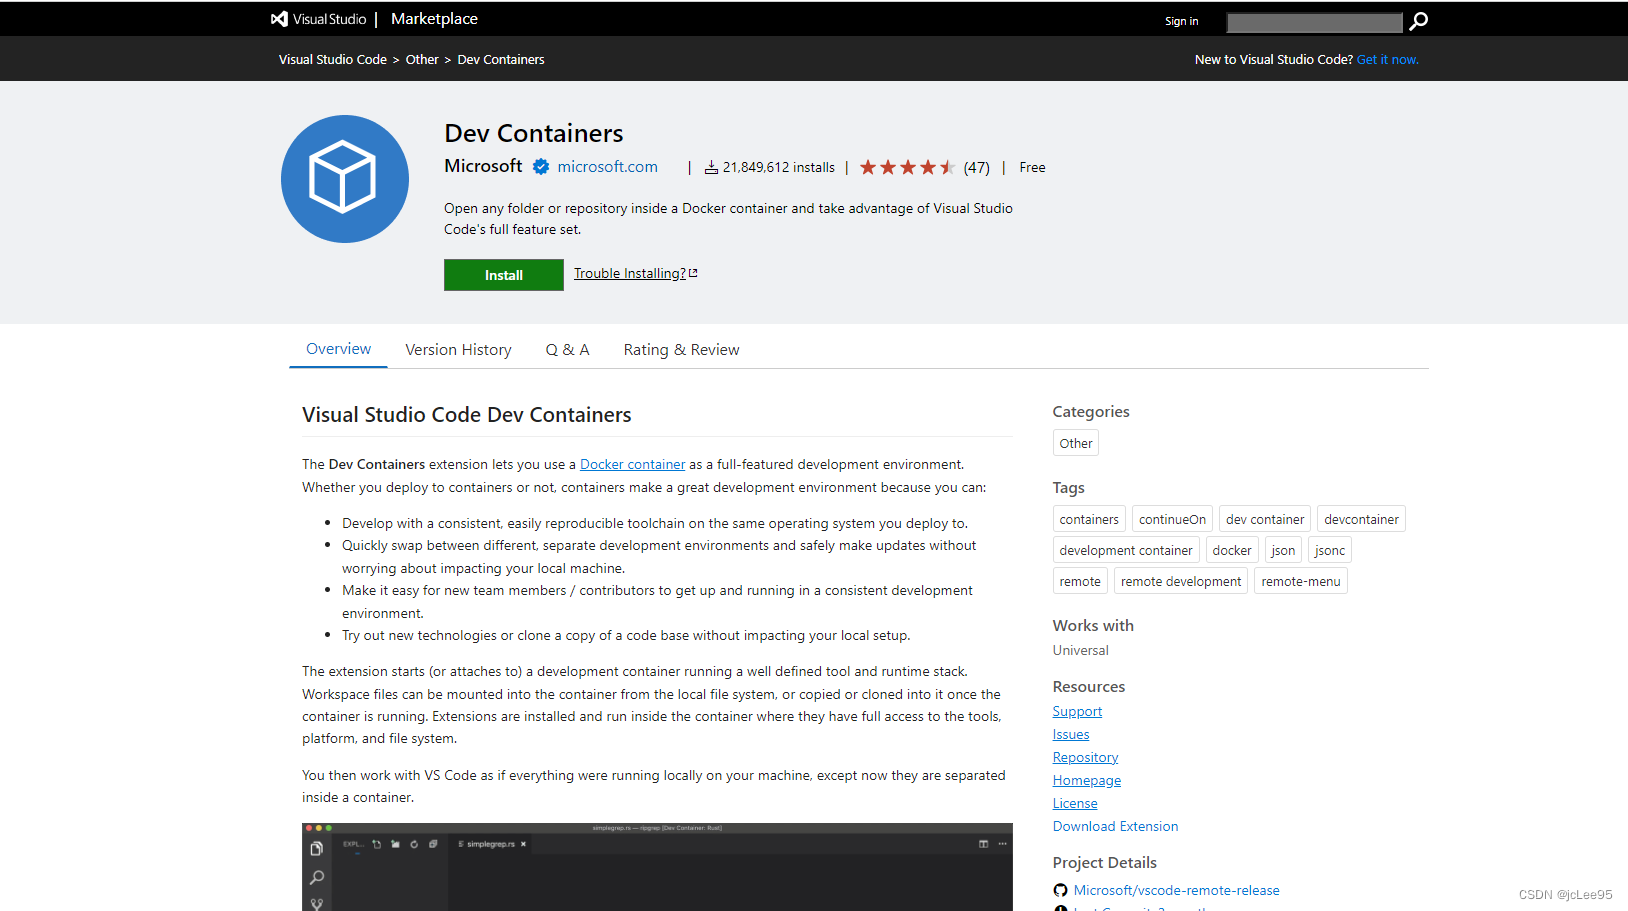
Task: Open the Marketplace home link
Action: coord(434,19)
